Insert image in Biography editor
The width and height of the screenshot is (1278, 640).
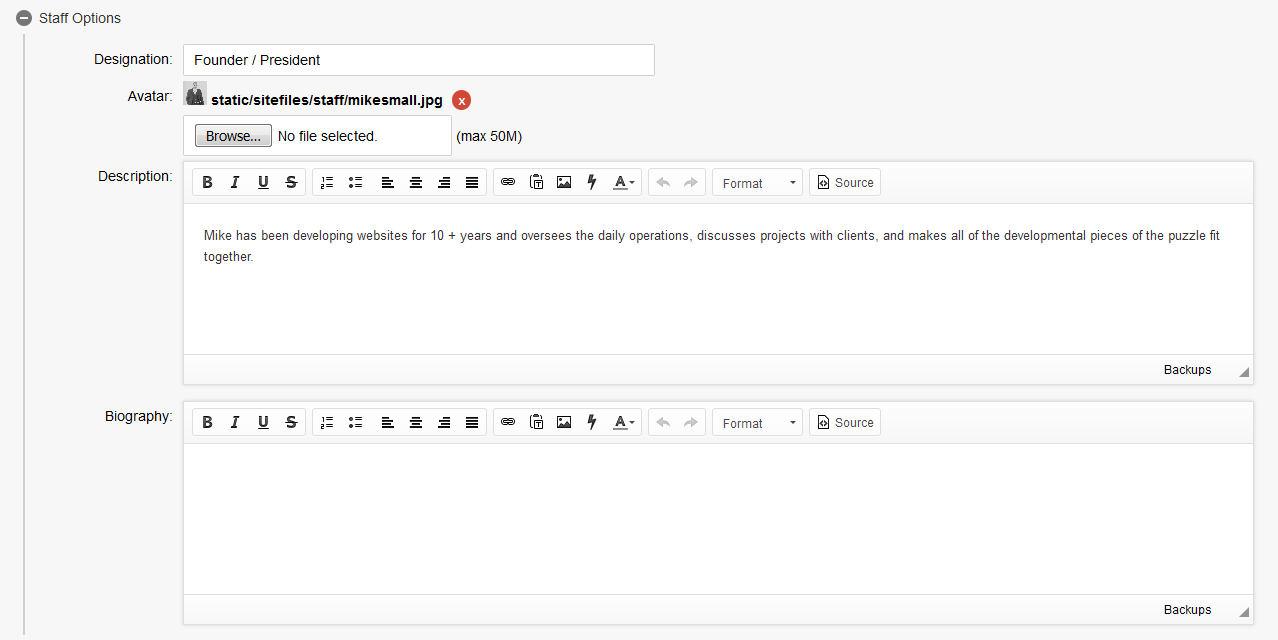[x=564, y=422]
